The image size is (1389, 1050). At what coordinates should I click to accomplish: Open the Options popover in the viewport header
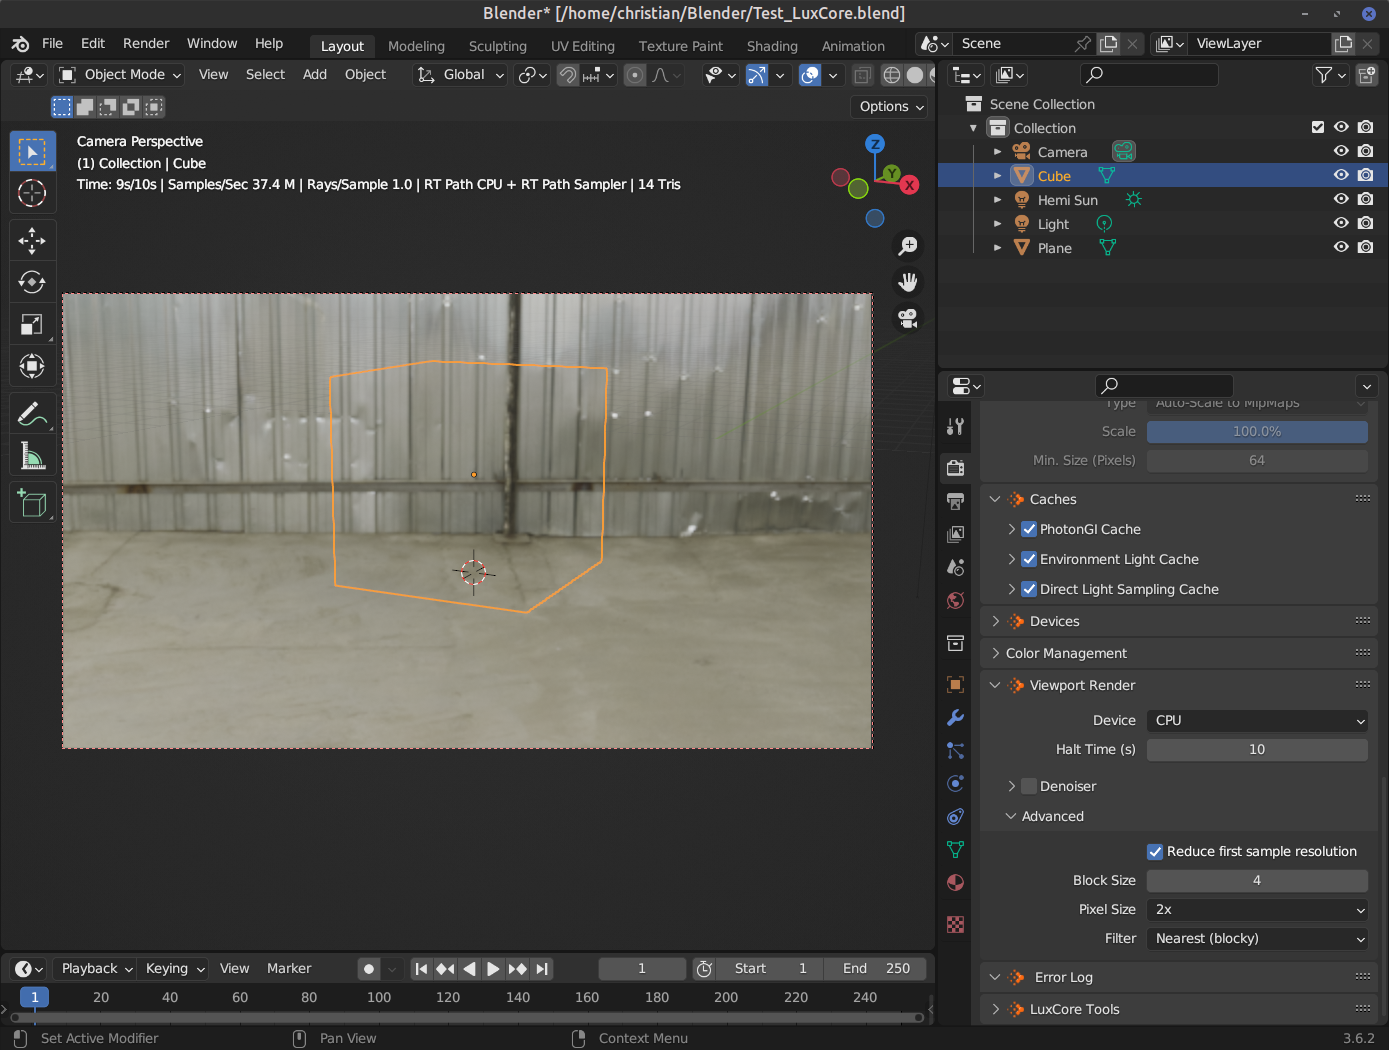coord(888,106)
